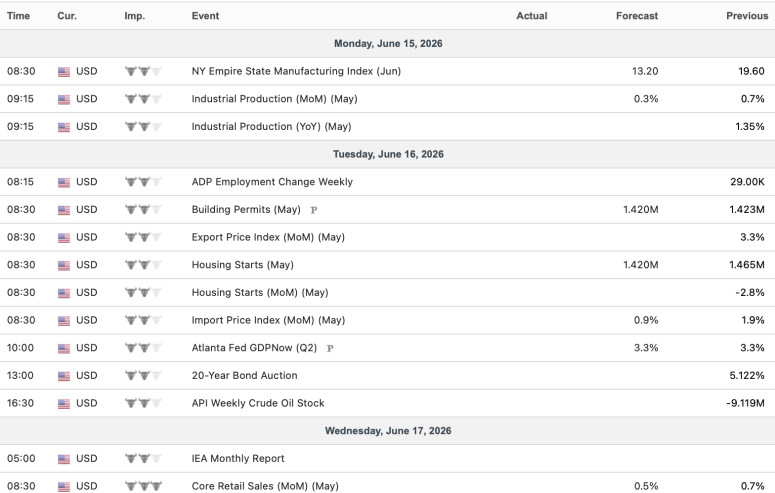
Task: Click importance bulls in Housing Starts (May) row
Action: (x=143, y=265)
